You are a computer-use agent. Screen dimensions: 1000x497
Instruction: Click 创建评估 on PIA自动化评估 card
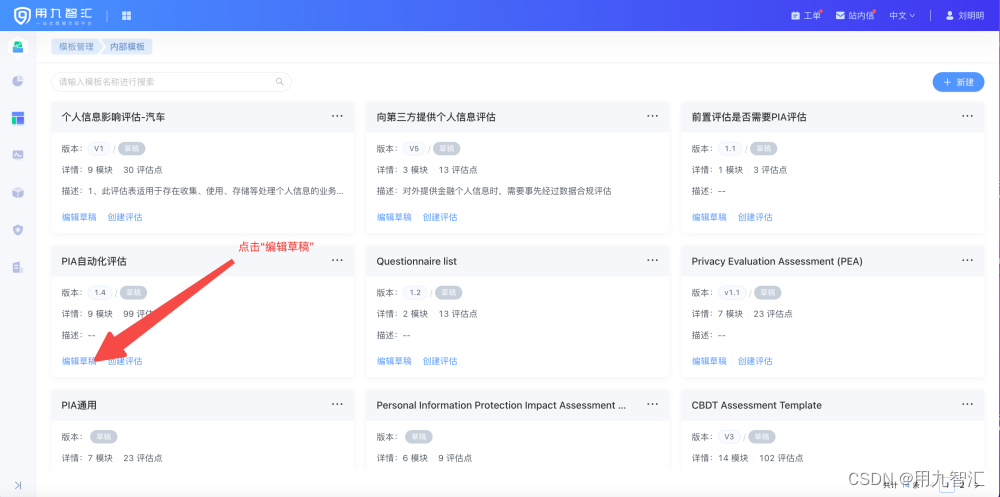[125, 361]
